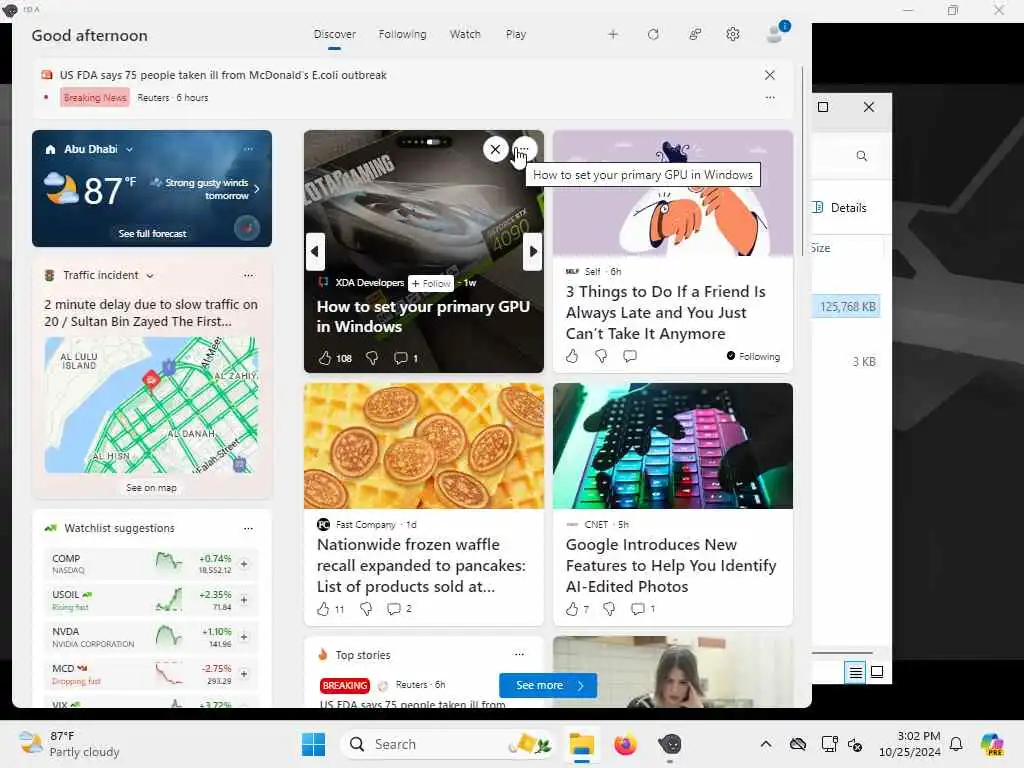Open the McDonald's E.coli outbreak headline

[223, 75]
